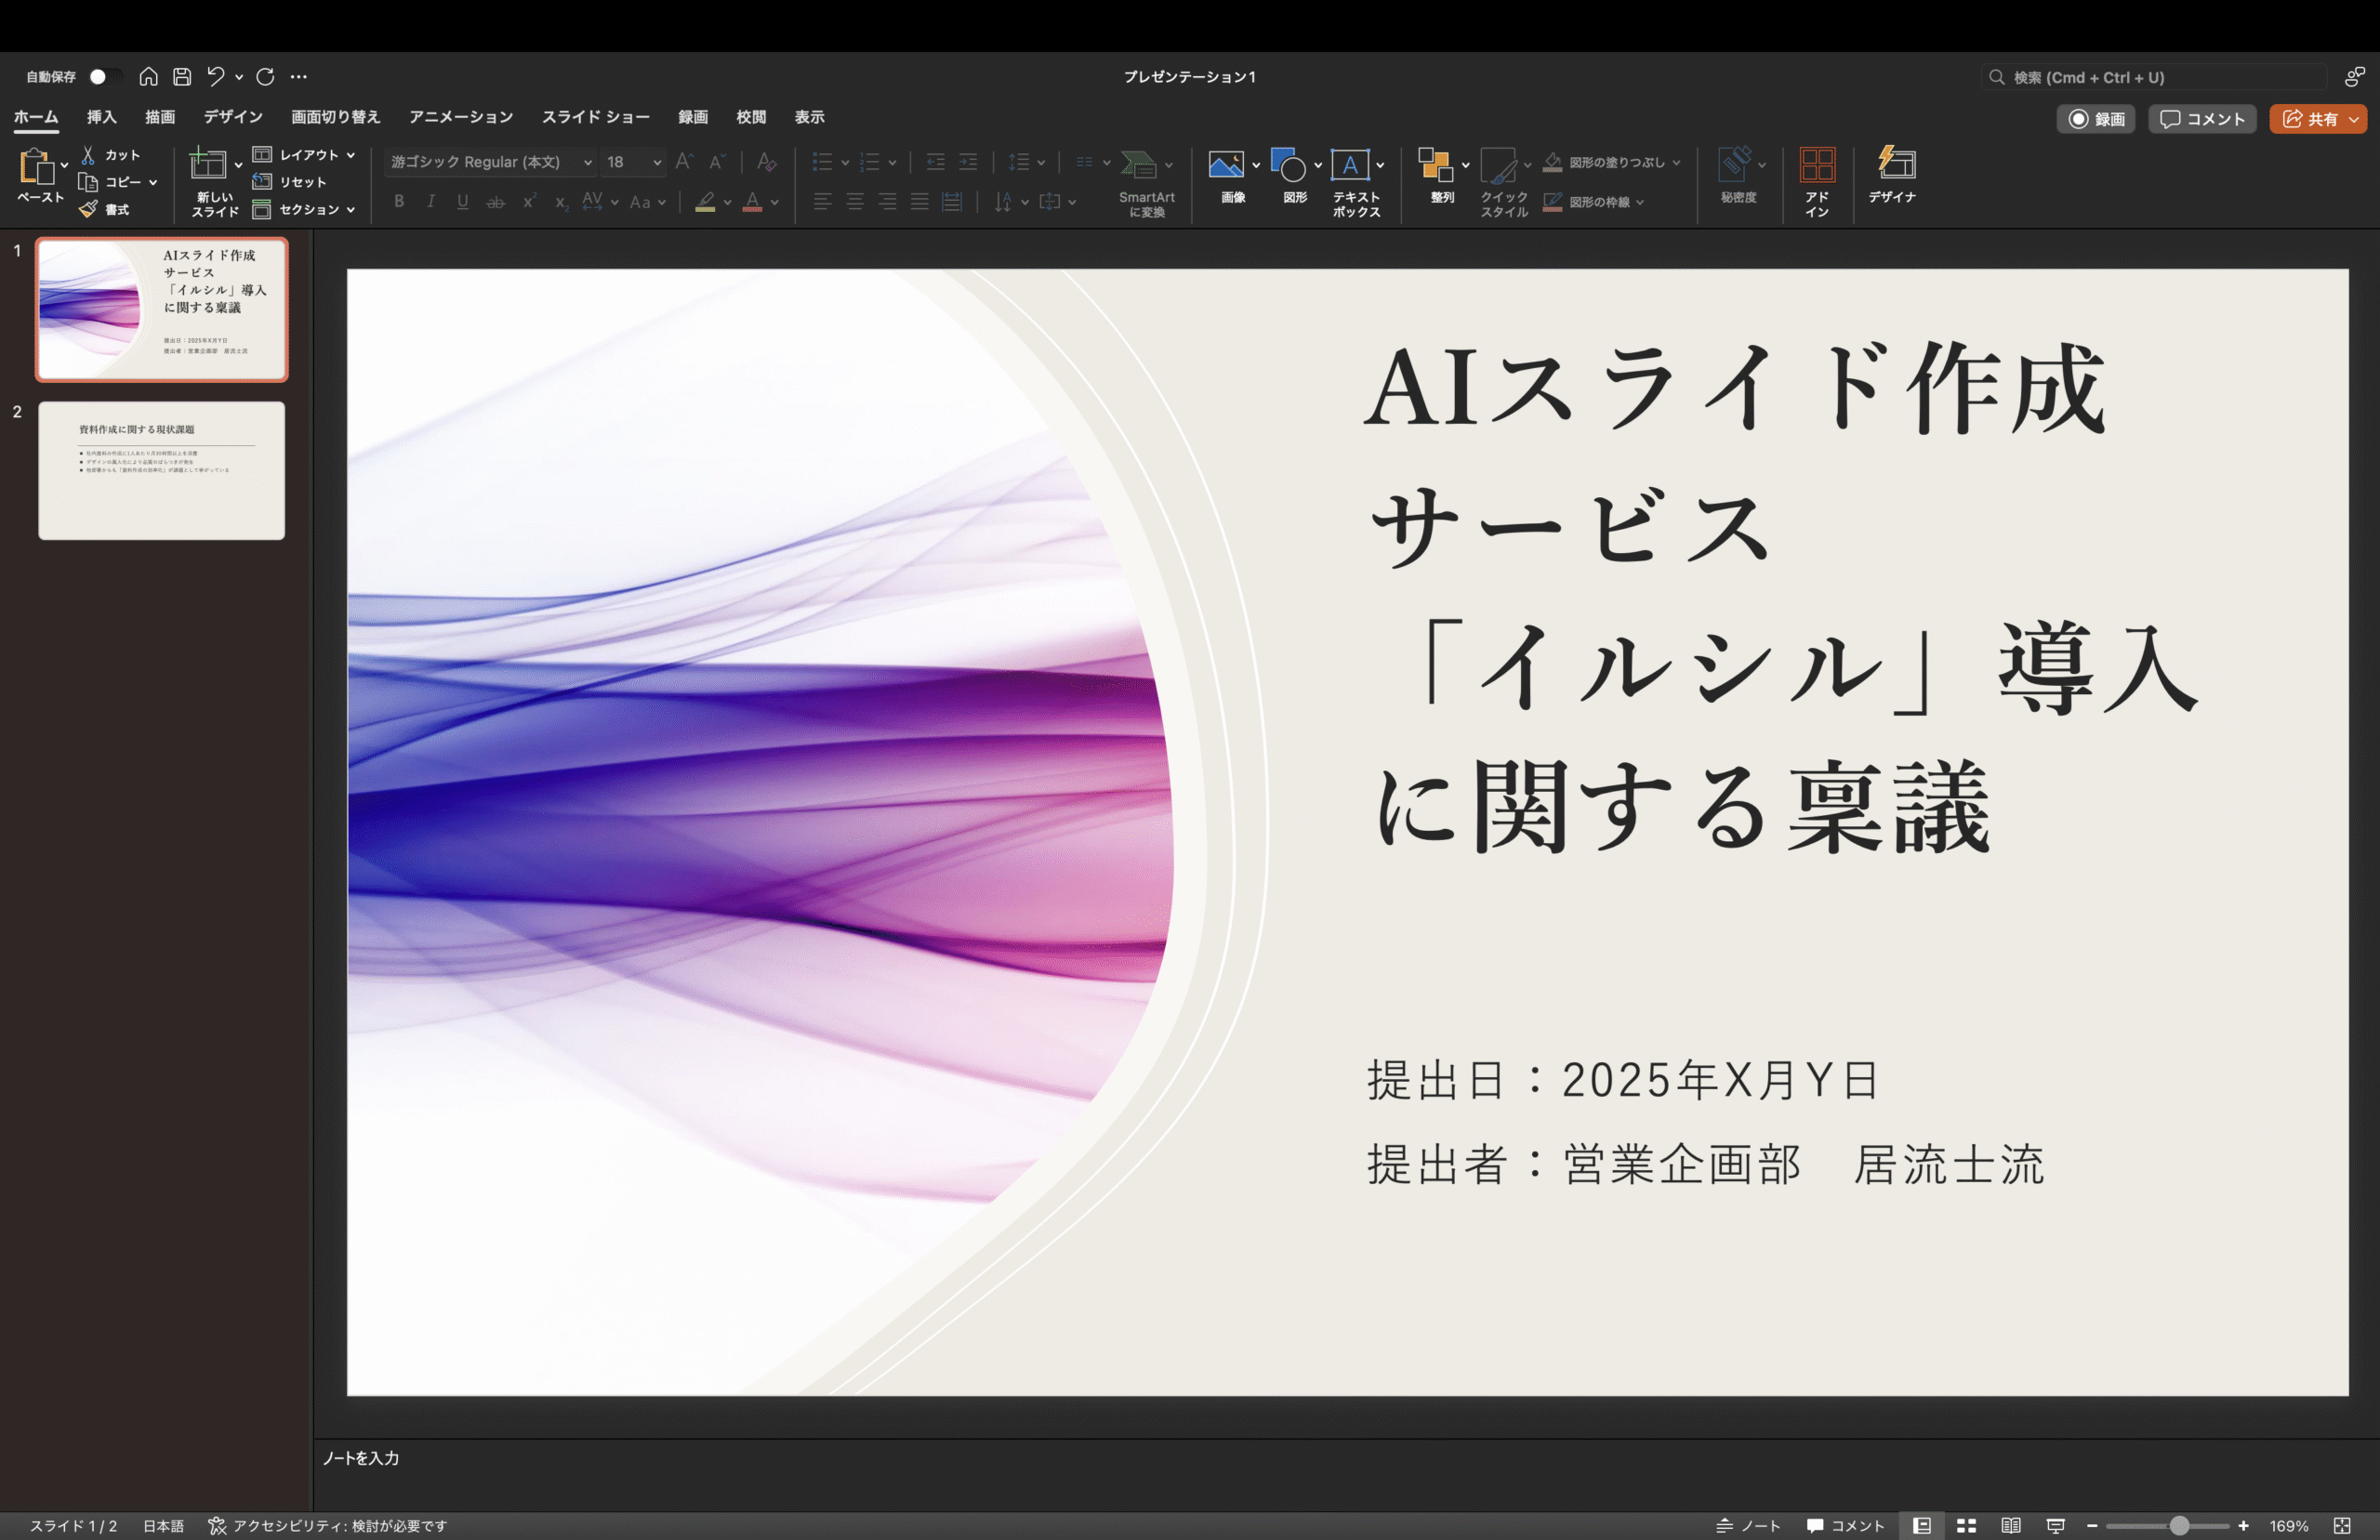Click the clear formatting icon

pyautogui.click(x=767, y=162)
